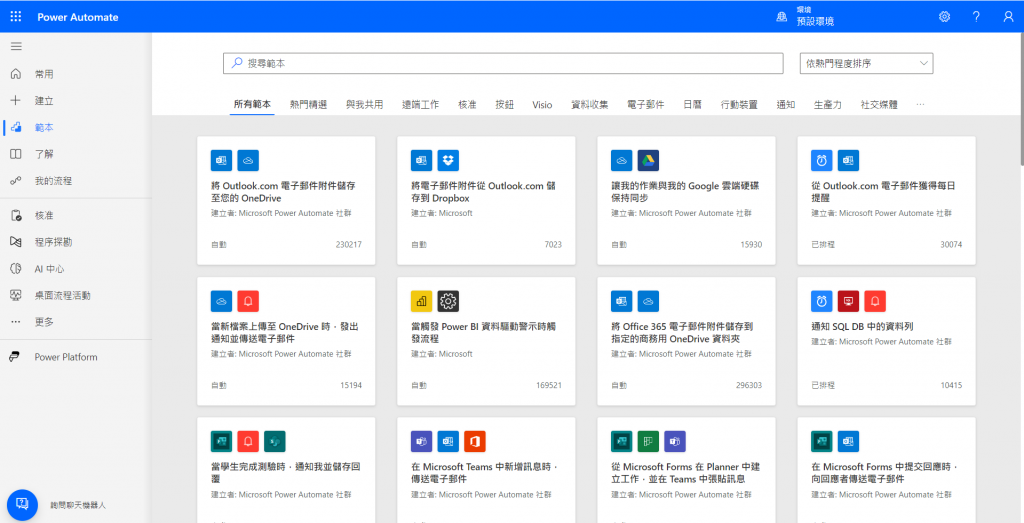Image resolution: width=1024 pixels, height=523 pixels.
Task: Click red SQL icon on 通知 SQL DB card
Action: click(848, 301)
